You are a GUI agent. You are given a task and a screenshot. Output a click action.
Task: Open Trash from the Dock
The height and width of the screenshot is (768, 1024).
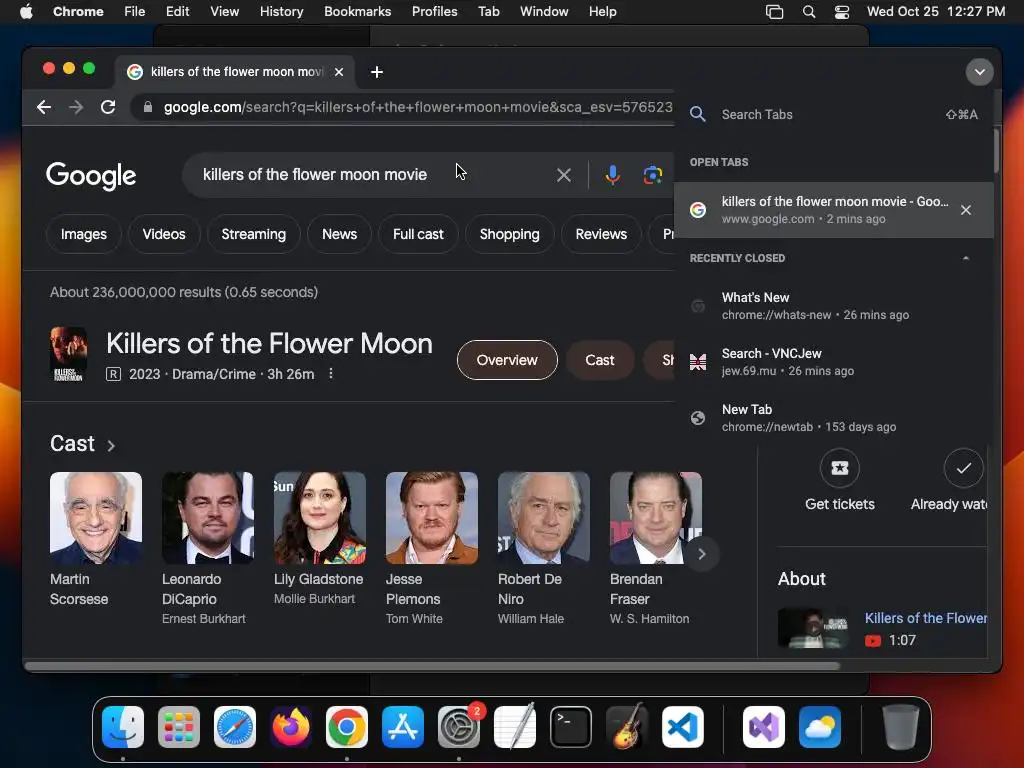[x=901, y=727]
